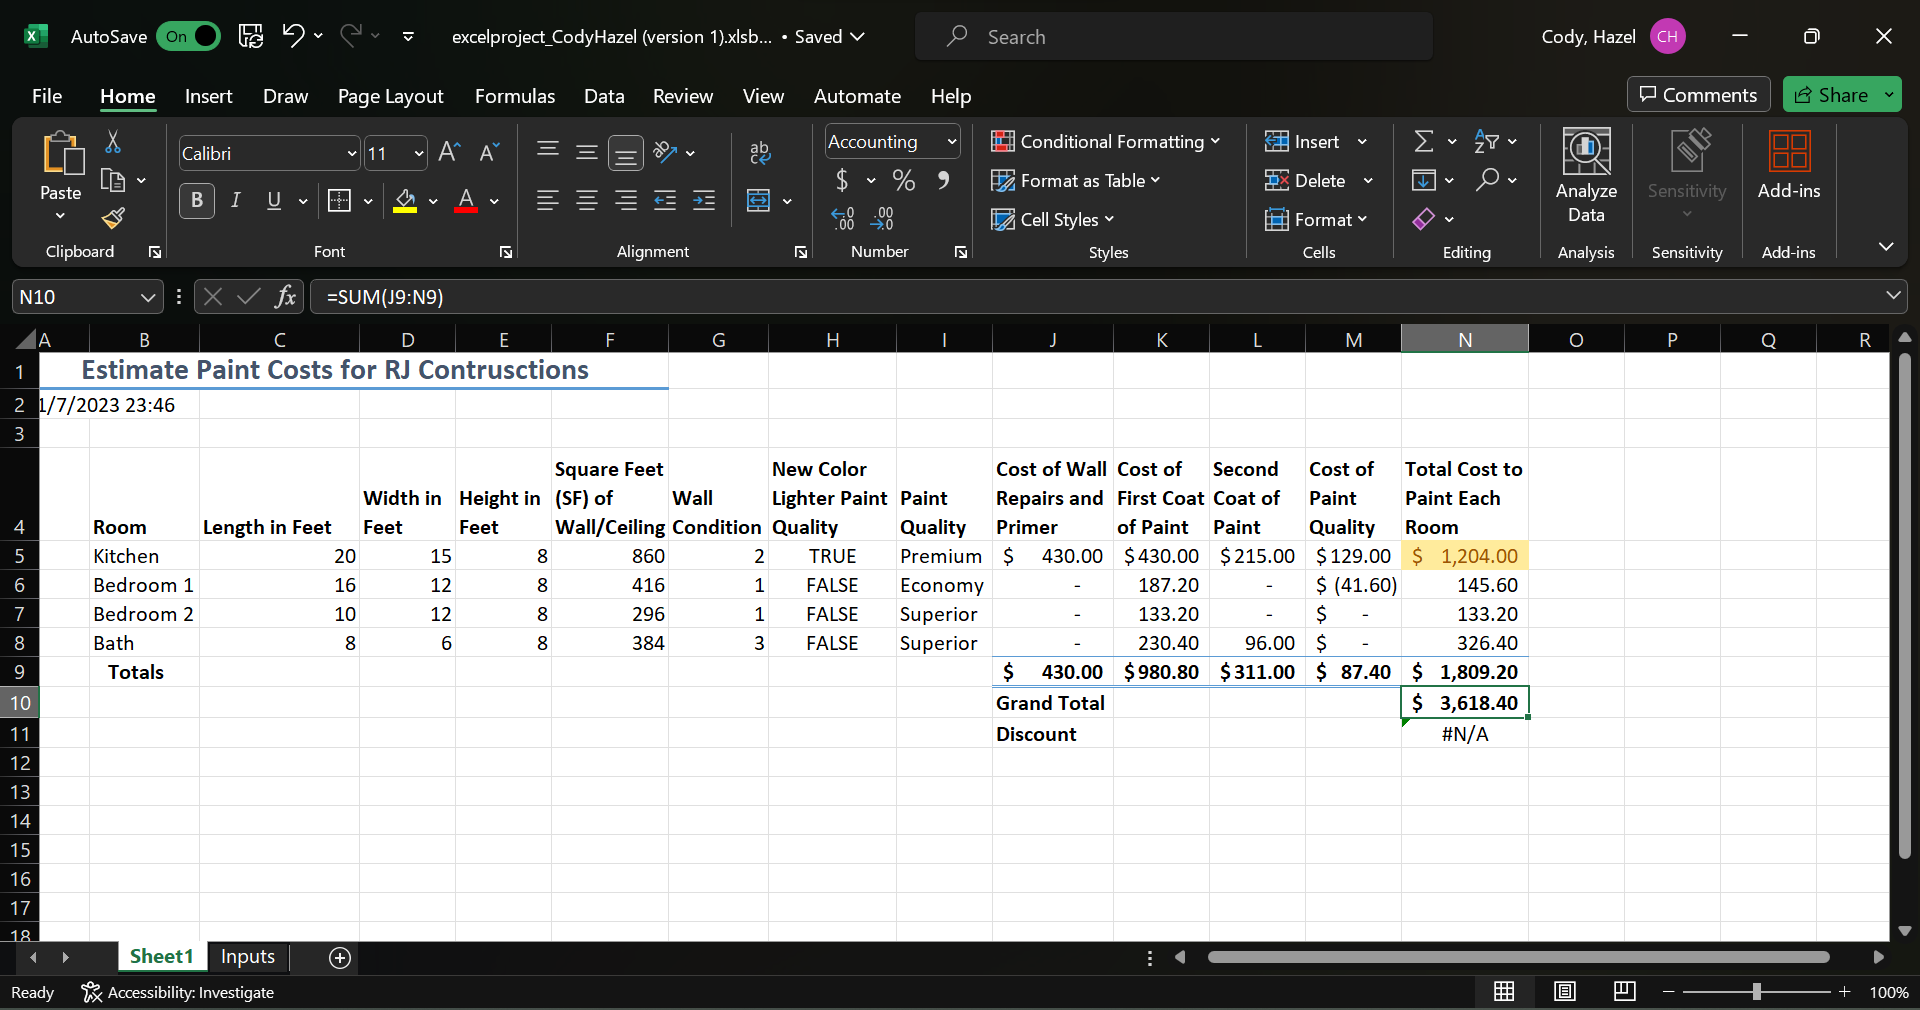Viewport: 1920px width, 1010px height.
Task: Open the Analyze Data tool
Action: pos(1586,177)
